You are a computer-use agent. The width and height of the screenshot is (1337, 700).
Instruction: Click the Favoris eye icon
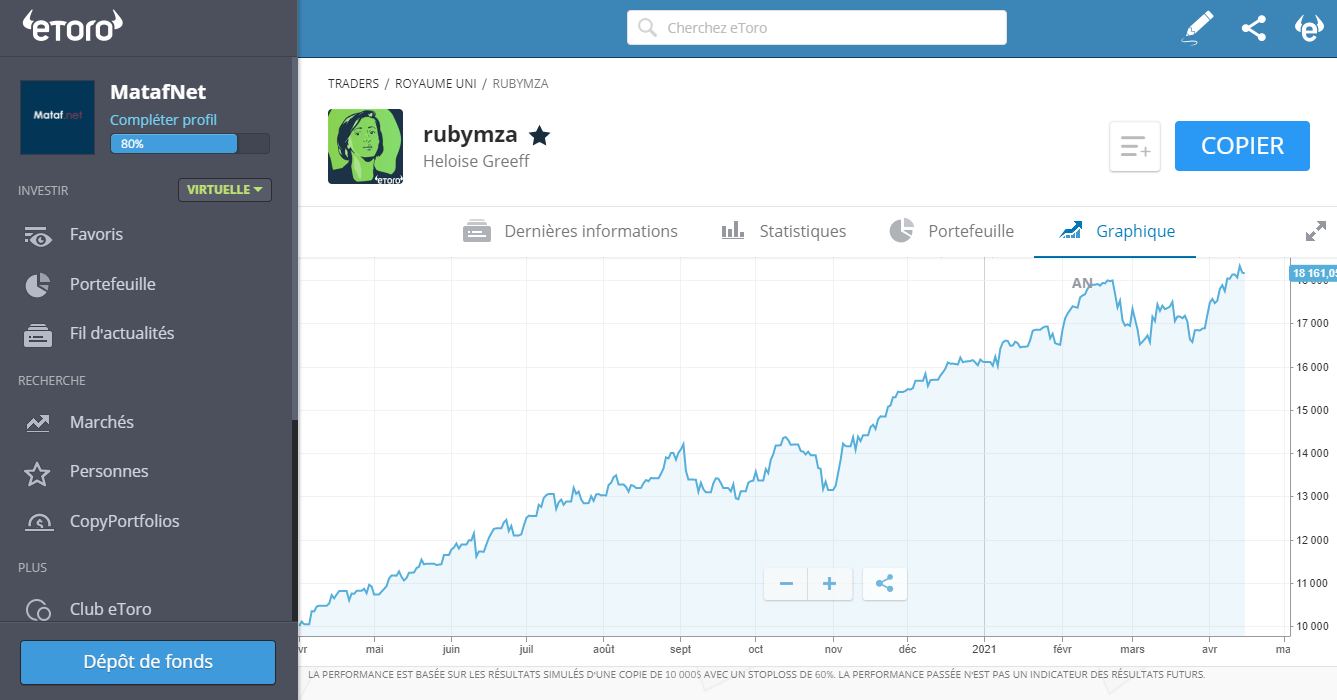point(38,236)
